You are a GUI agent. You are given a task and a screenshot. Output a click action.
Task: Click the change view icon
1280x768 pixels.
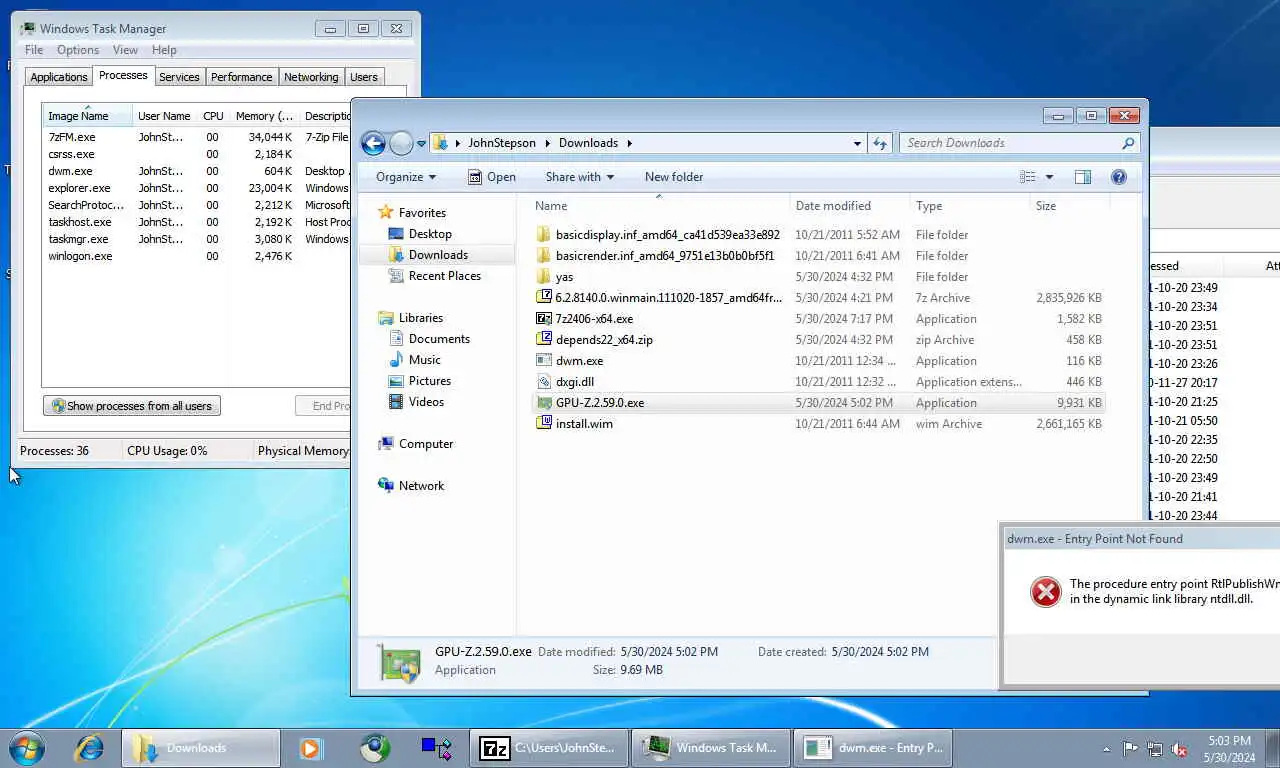1027,177
